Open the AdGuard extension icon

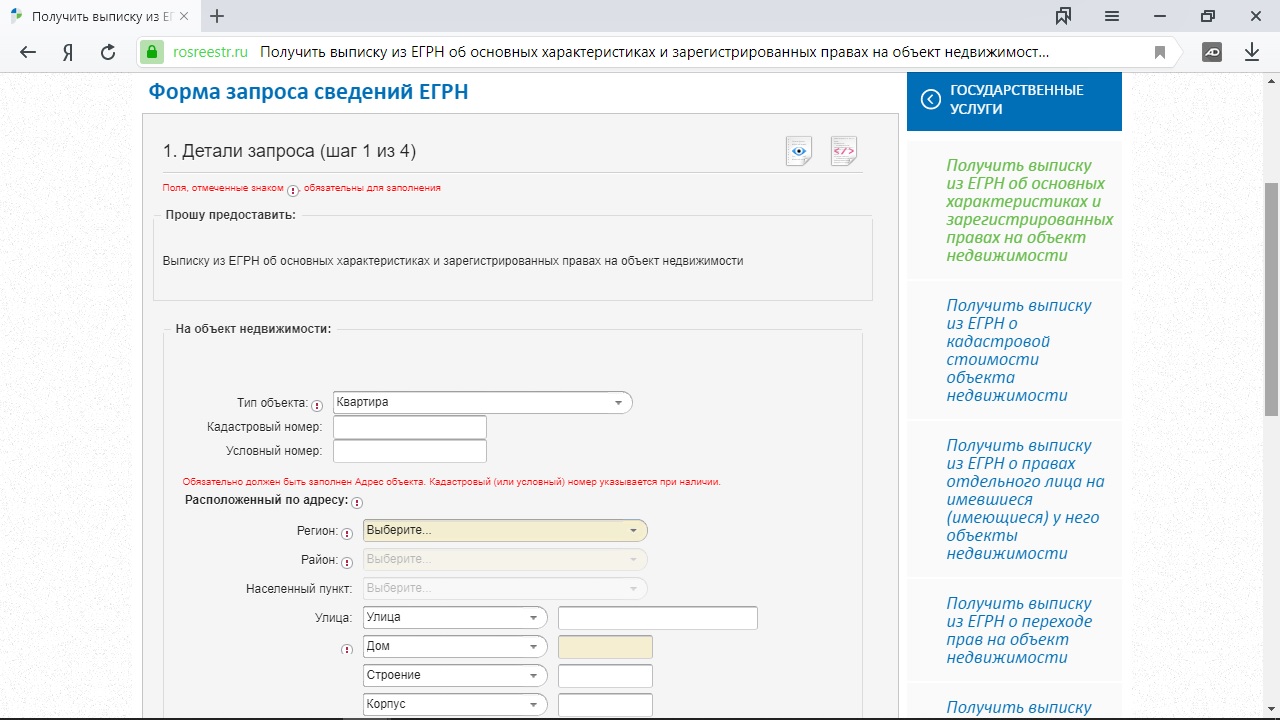click(1212, 52)
